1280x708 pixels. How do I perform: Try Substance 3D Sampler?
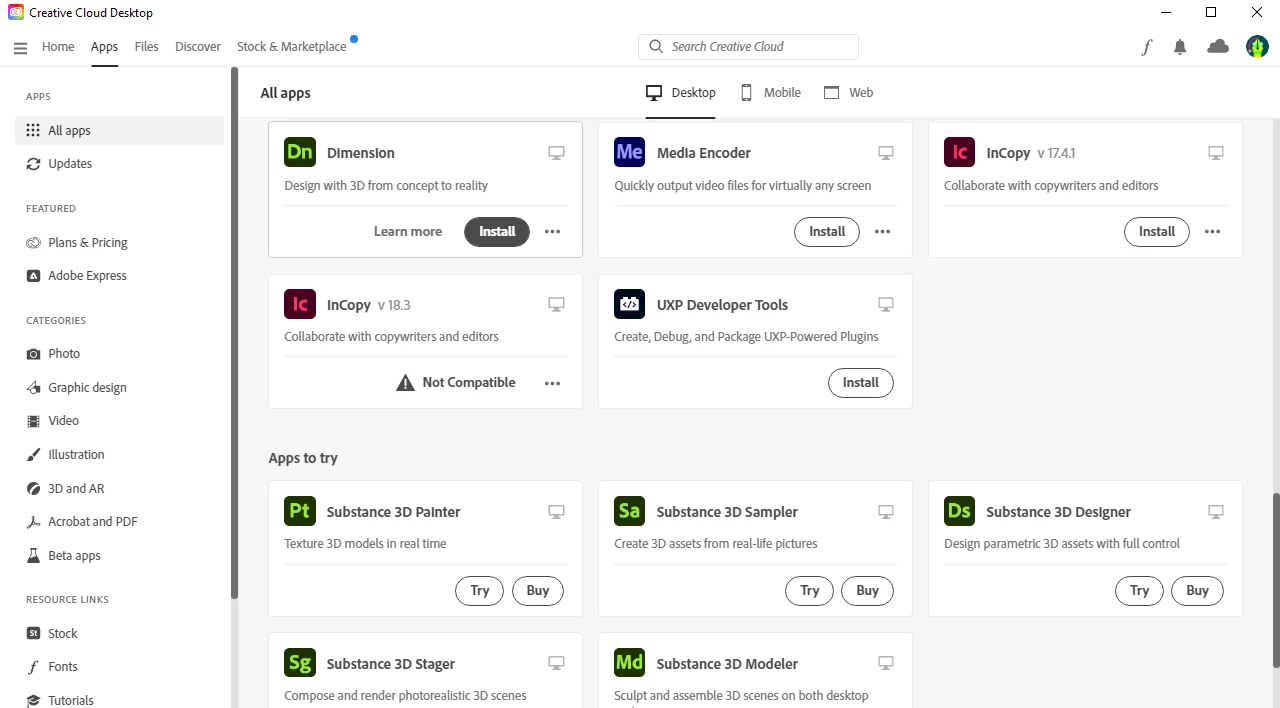pos(810,591)
